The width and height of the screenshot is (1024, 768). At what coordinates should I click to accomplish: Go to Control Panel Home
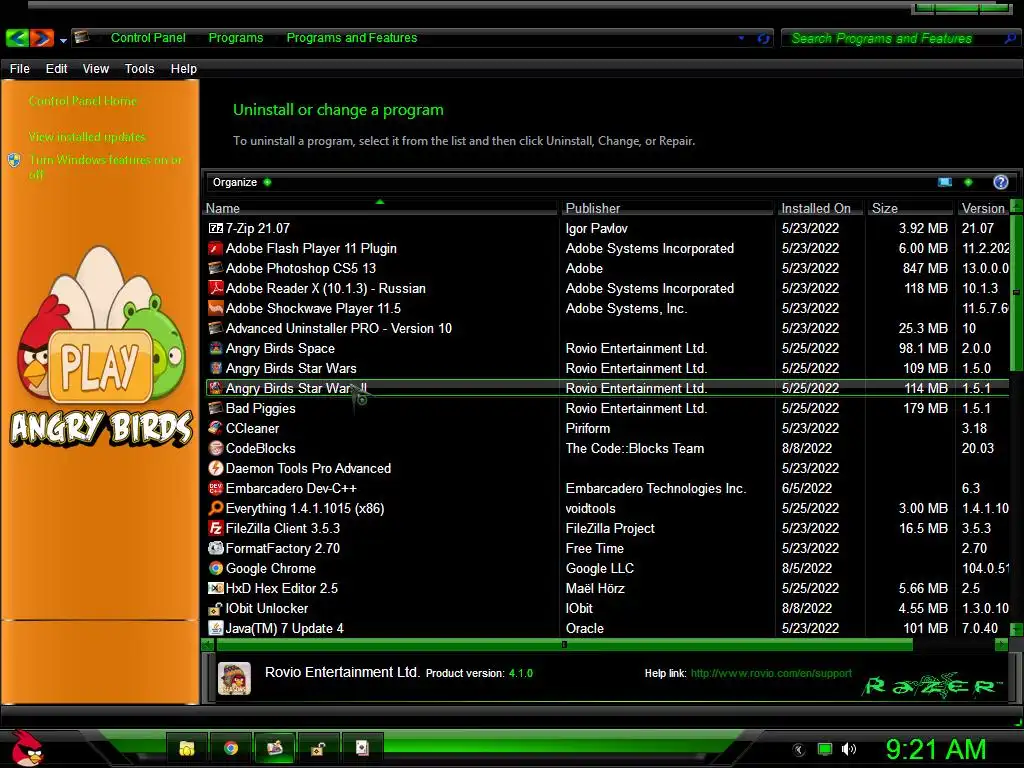pyautogui.click(x=83, y=101)
